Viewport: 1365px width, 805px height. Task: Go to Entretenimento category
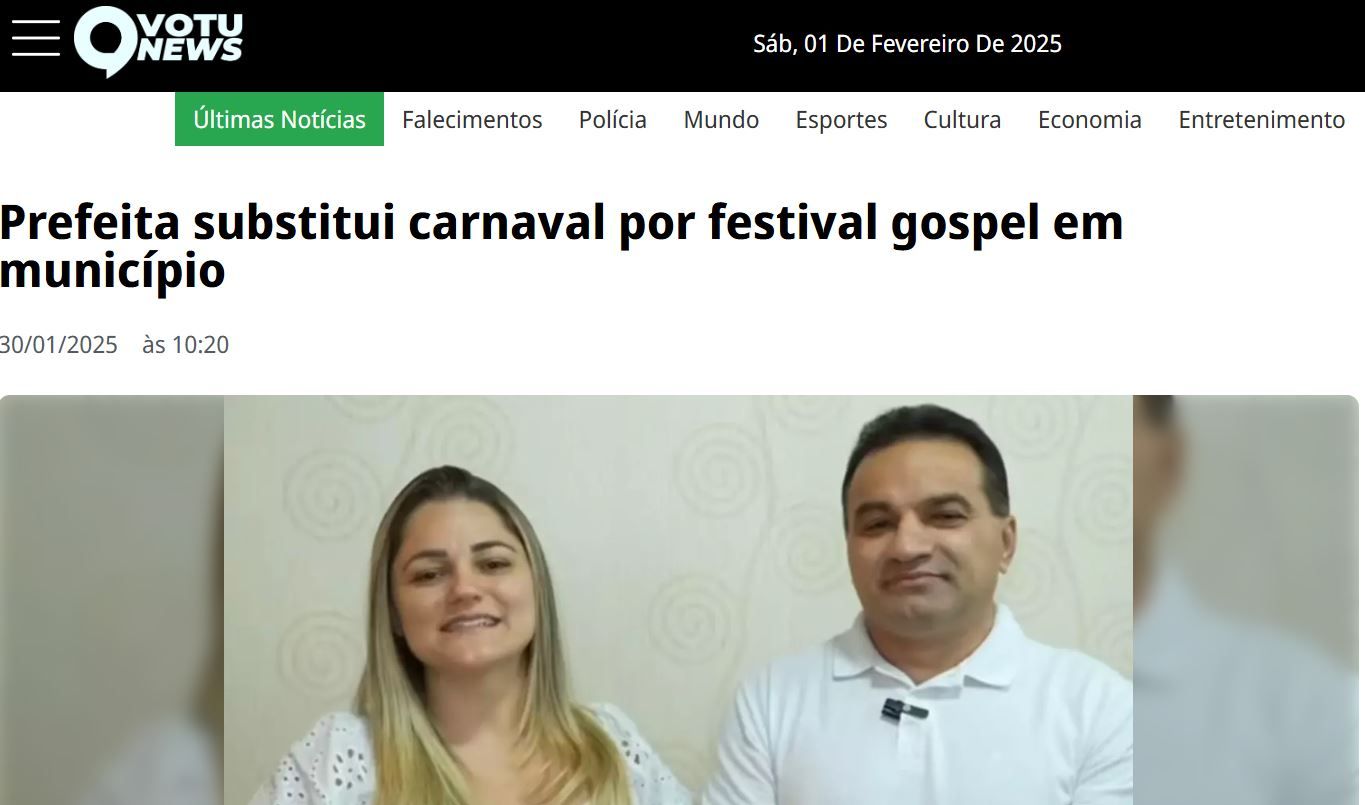(x=1261, y=120)
